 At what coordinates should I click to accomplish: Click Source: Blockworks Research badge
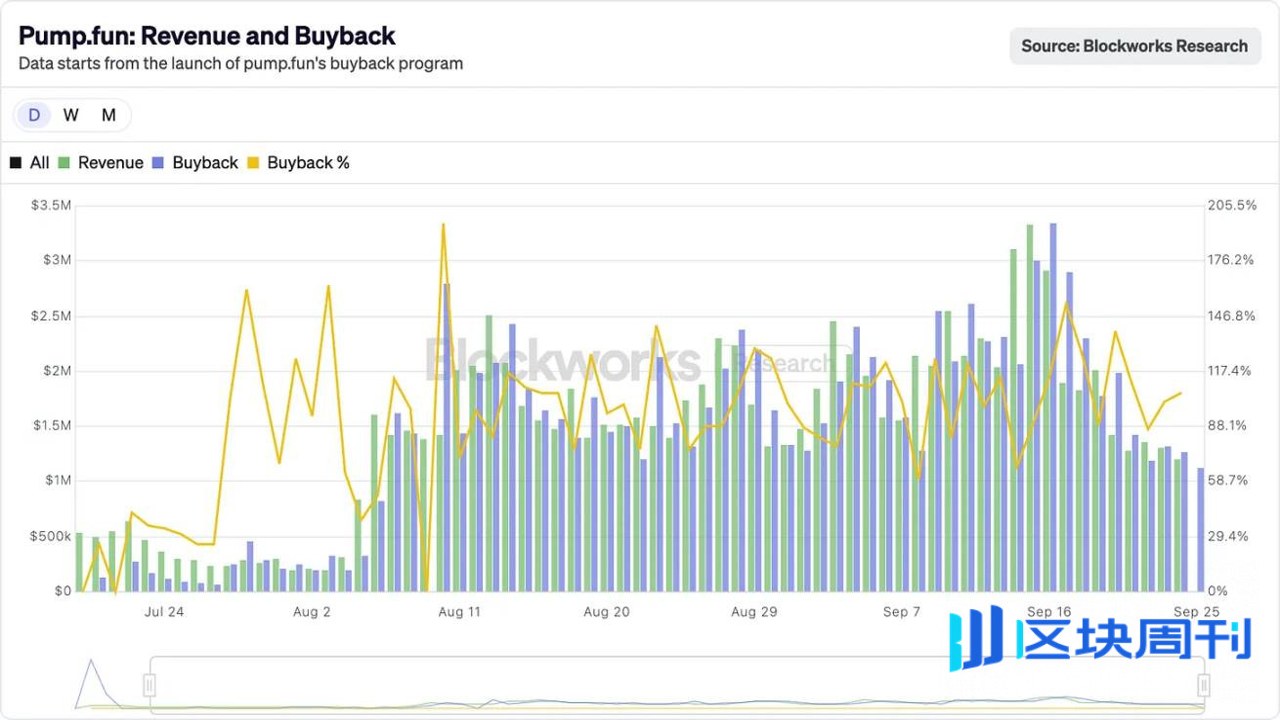click(x=1134, y=46)
